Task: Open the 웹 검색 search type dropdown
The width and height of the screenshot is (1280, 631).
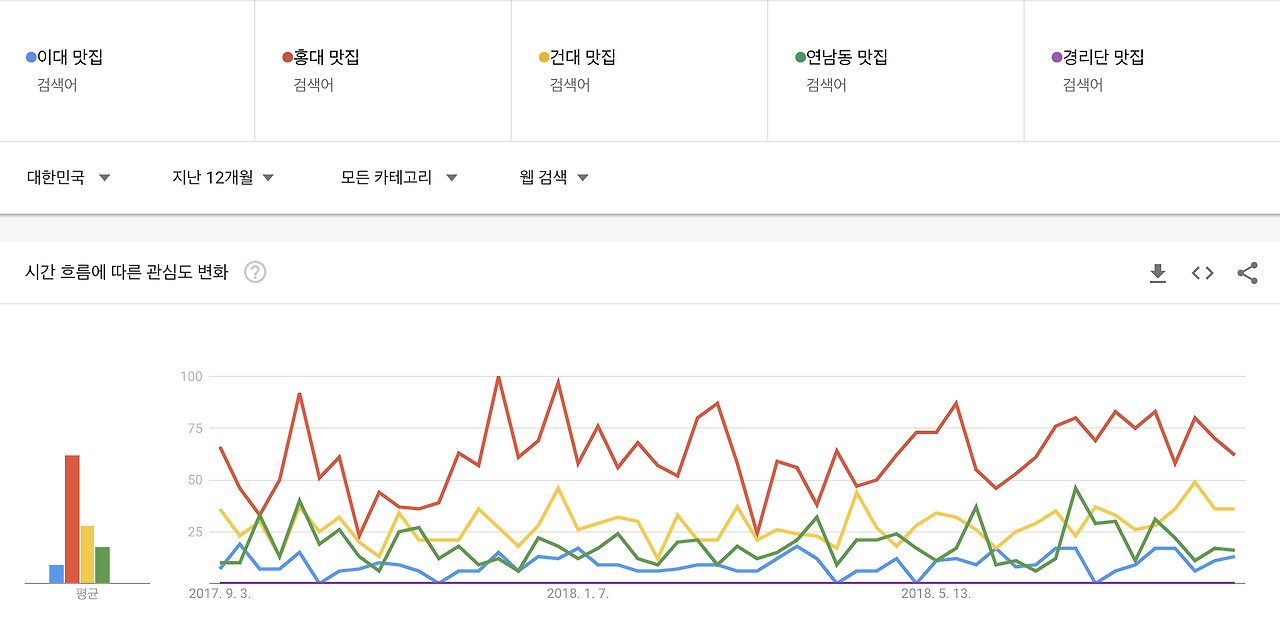Action: tap(551, 176)
